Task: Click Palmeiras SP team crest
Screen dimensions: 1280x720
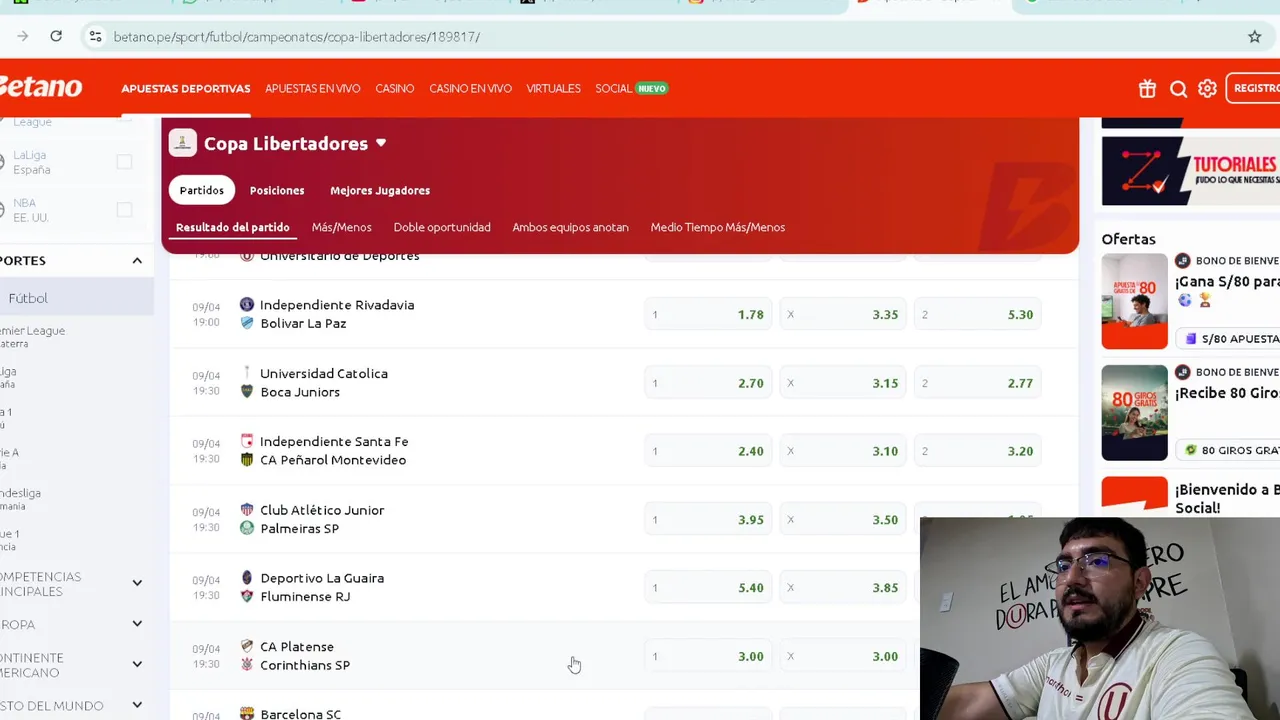Action: tap(247, 528)
